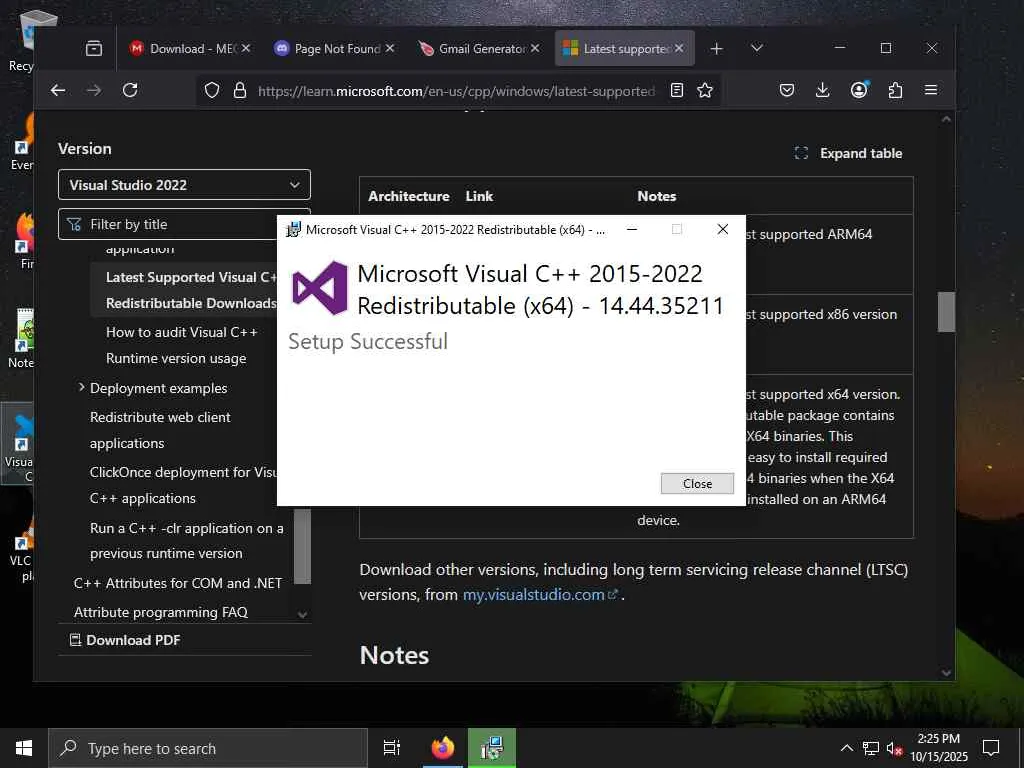Click the URL address bar field
This screenshot has height=768, width=1024.
(x=456, y=91)
